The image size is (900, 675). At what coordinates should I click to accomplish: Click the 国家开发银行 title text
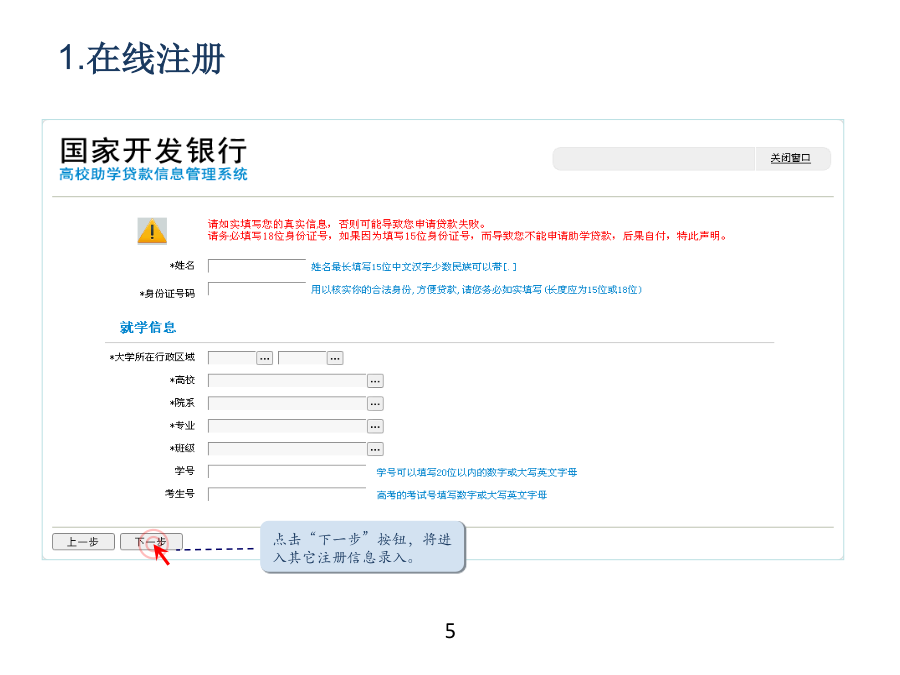tap(153, 150)
